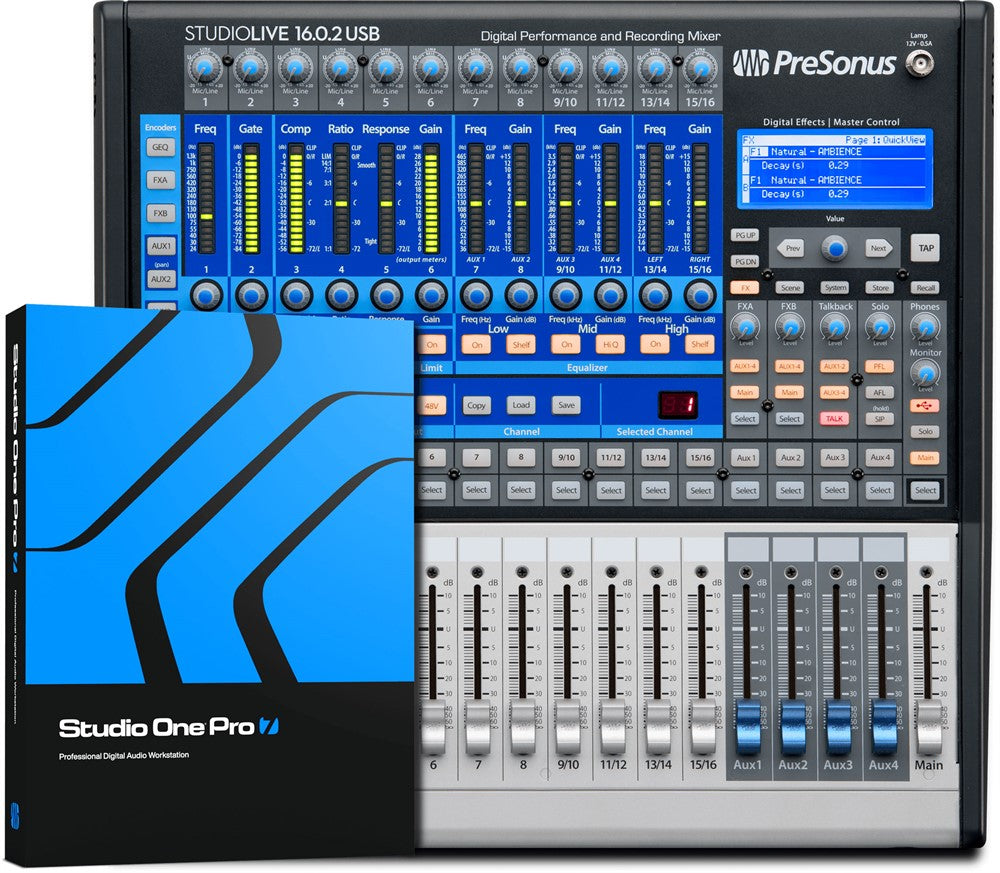Click the Select button under channel 7
This screenshot has height=873, width=1000.
[x=476, y=490]
